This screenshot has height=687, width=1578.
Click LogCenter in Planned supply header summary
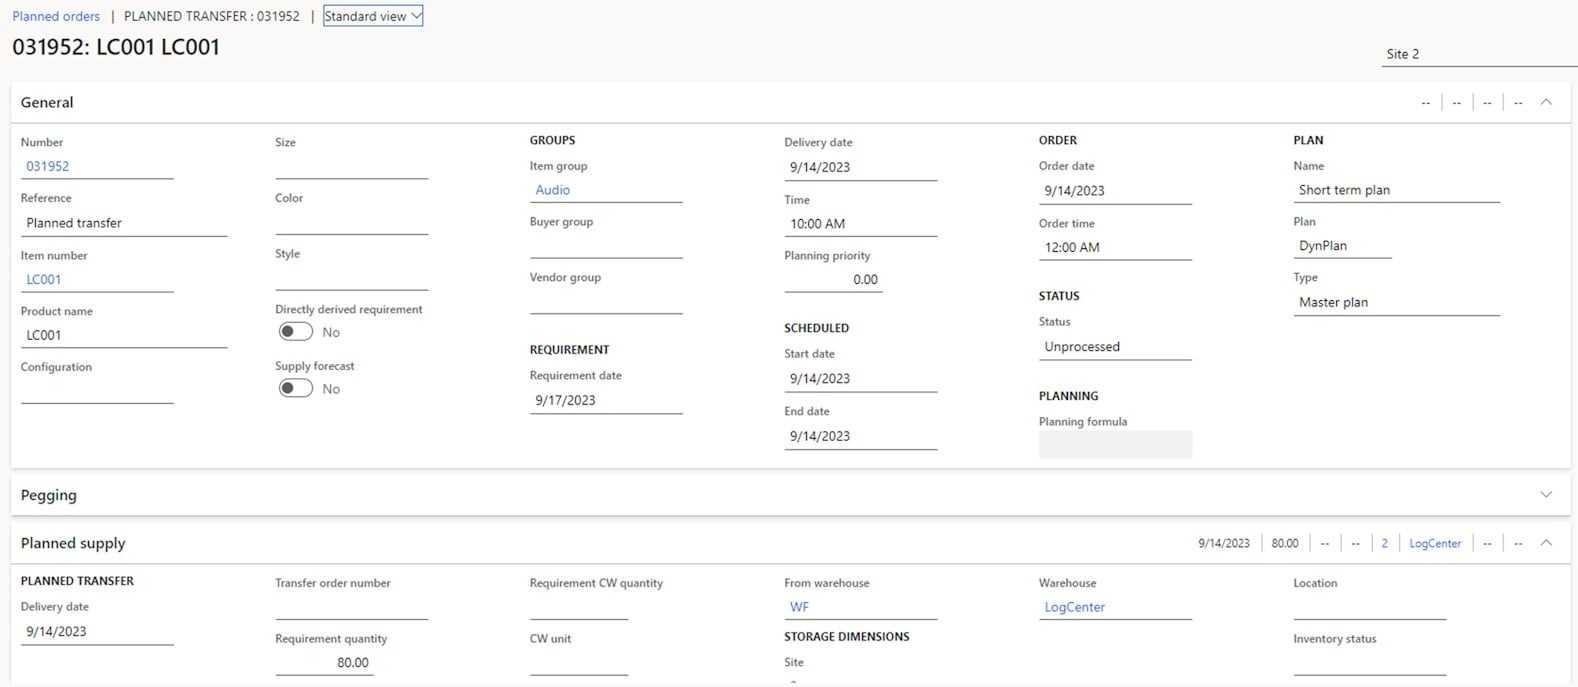point(1435,543)
